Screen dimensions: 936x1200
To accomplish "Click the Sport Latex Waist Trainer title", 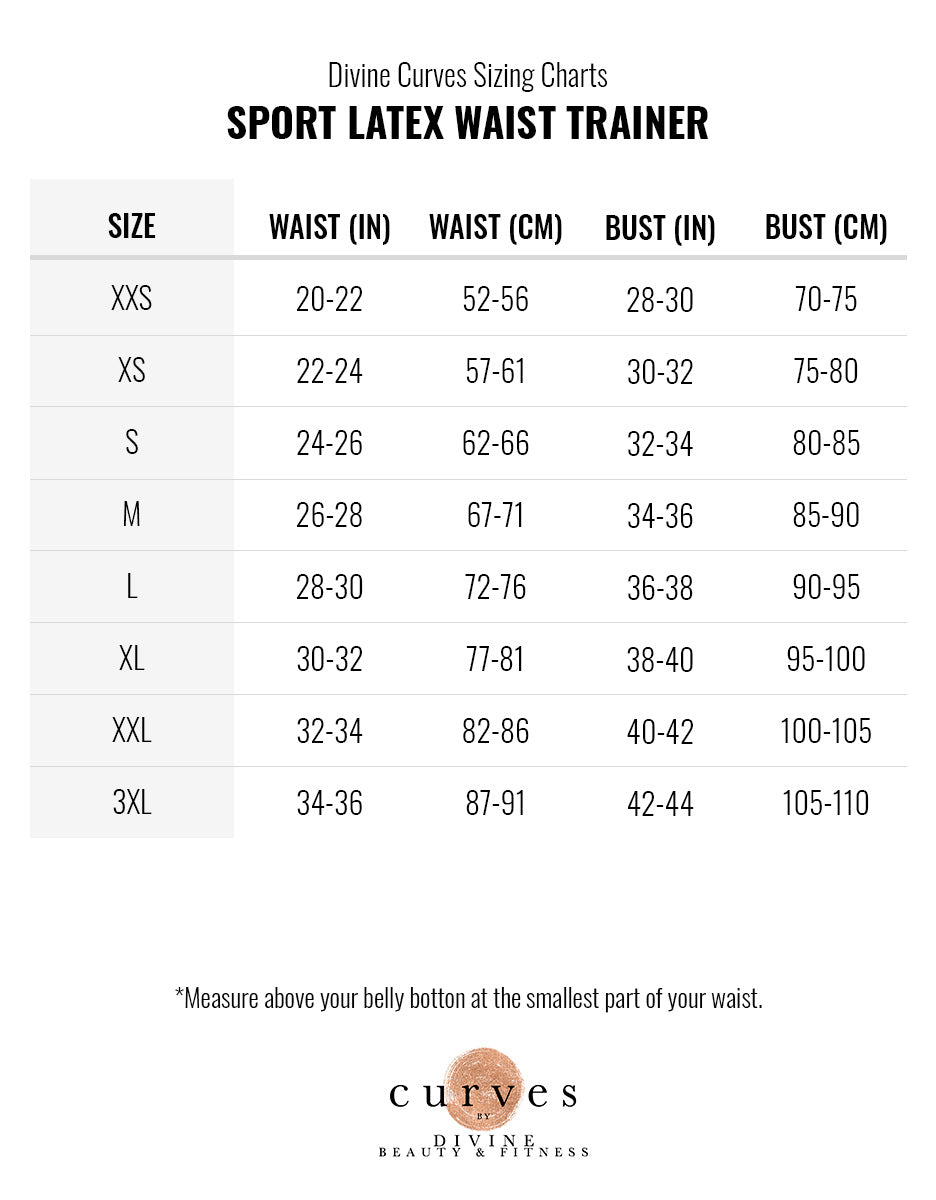I will tap(467, 123).
